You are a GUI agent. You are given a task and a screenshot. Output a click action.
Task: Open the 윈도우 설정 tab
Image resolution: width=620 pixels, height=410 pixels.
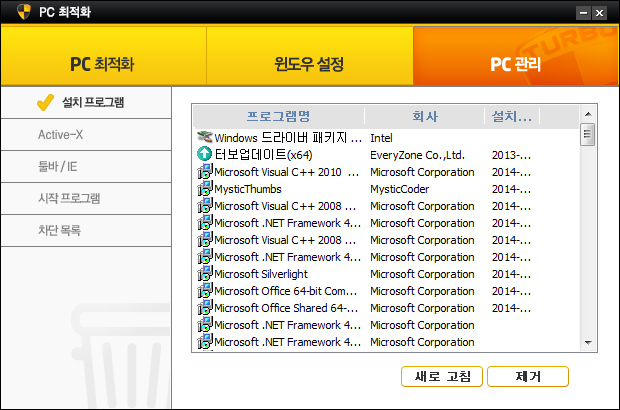310,56
